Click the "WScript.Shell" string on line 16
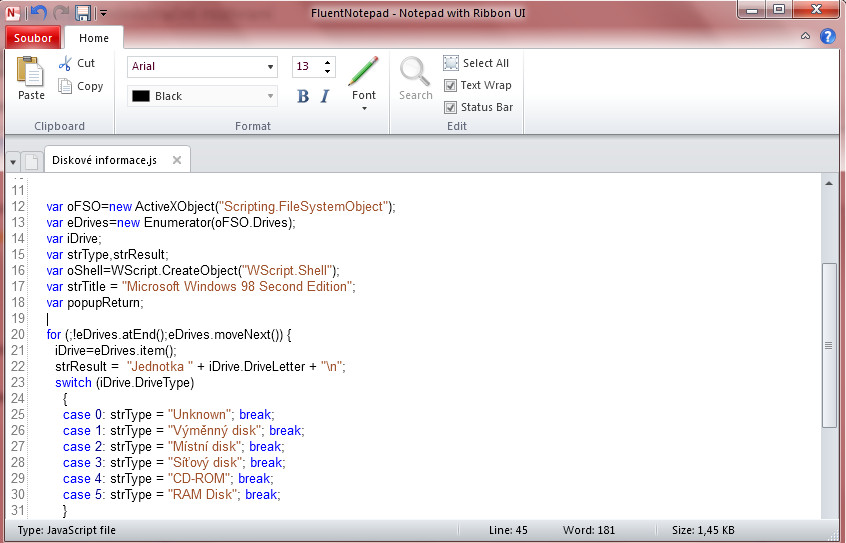The width and height of the screenshot is (846, 543). point(286,271)
